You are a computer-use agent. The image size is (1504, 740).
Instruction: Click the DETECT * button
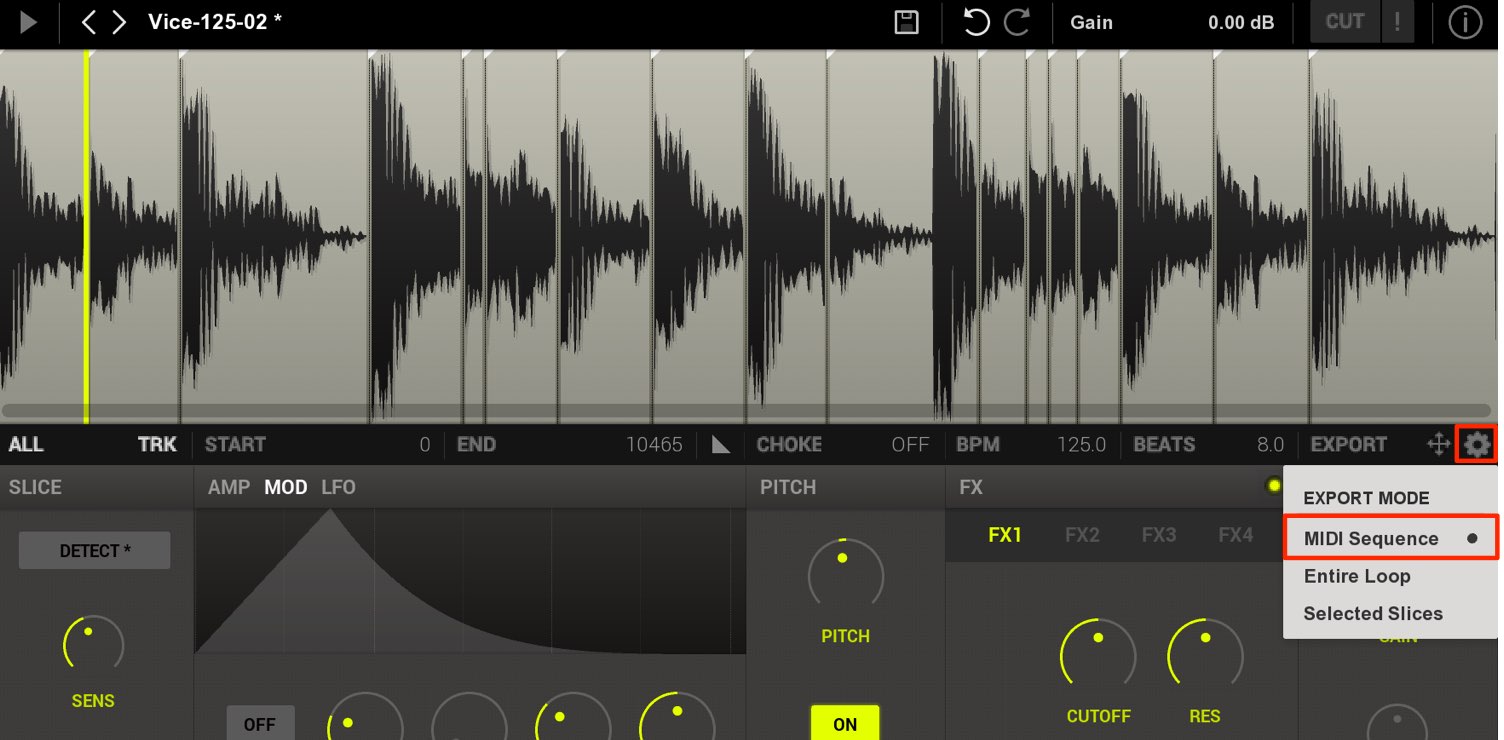(95, 551)
